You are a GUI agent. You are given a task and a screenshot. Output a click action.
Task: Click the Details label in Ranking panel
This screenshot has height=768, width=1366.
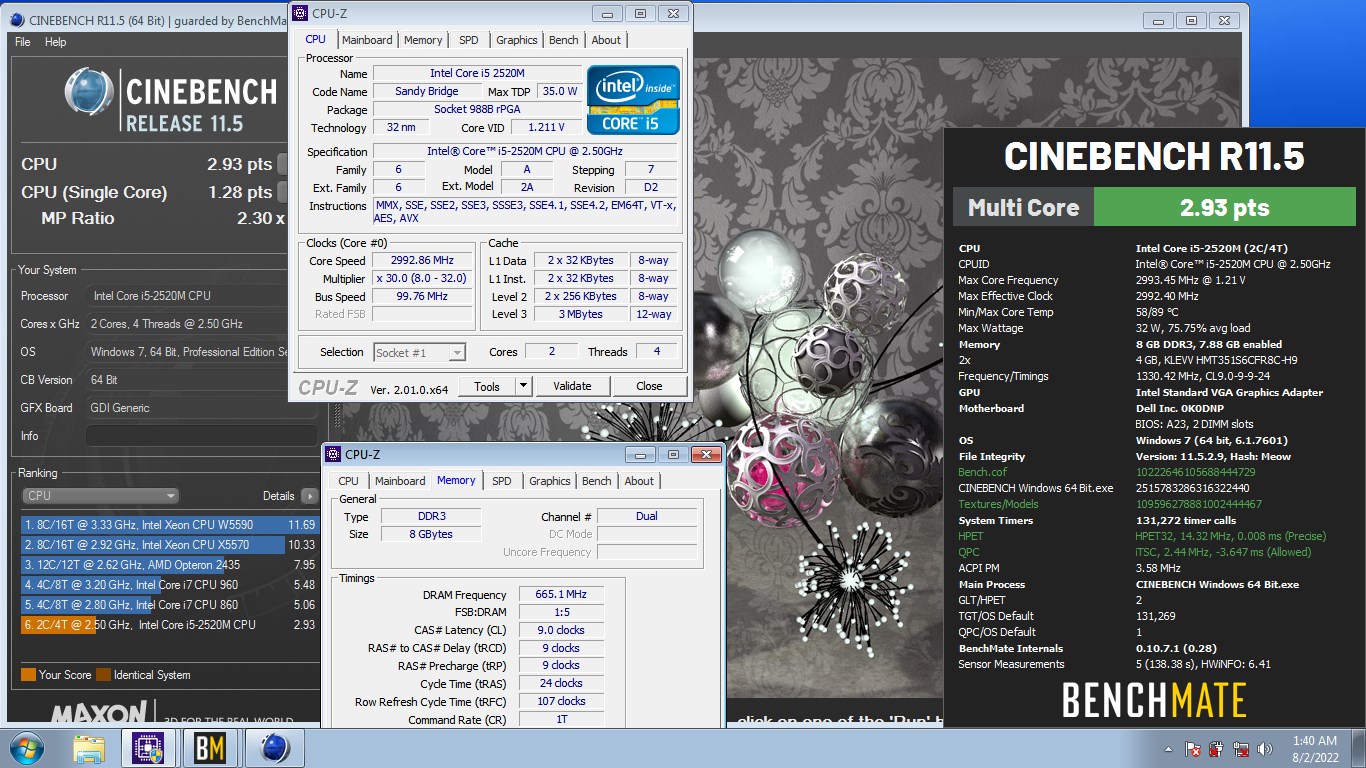point(279,496)
